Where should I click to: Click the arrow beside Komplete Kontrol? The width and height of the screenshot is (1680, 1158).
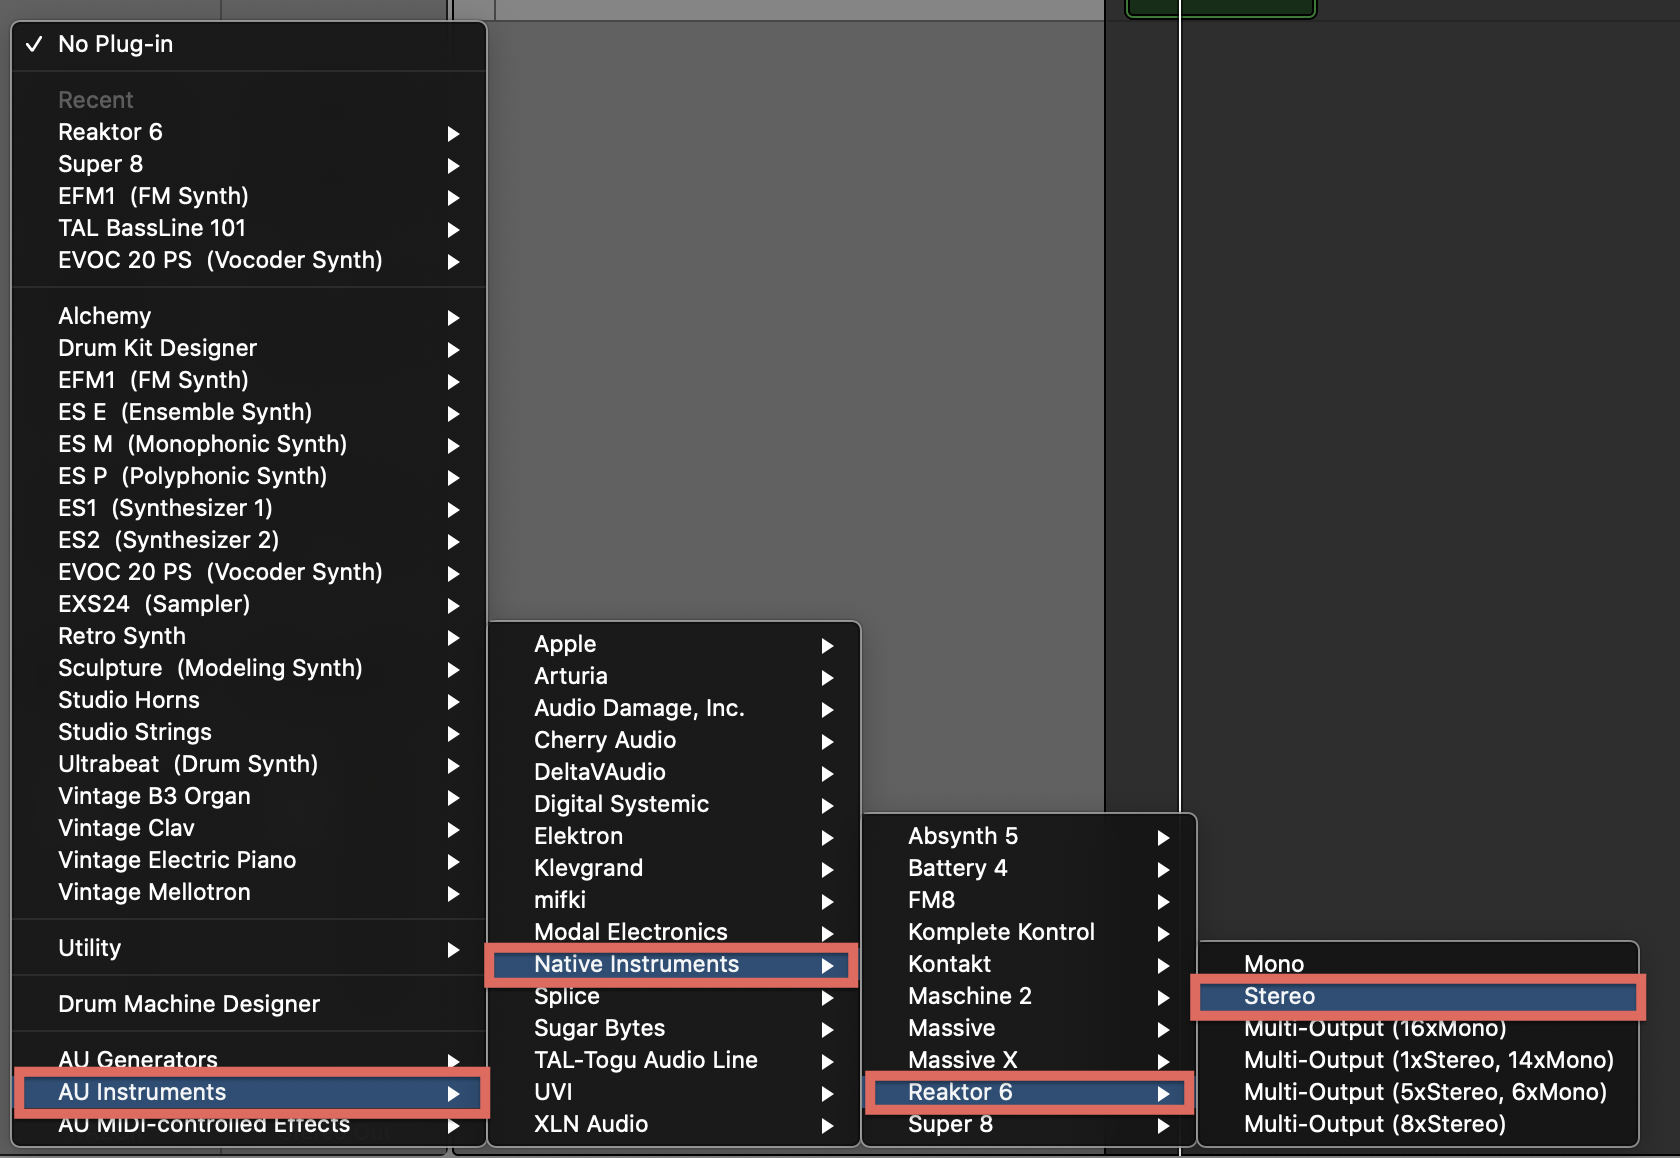point(1163,933)
